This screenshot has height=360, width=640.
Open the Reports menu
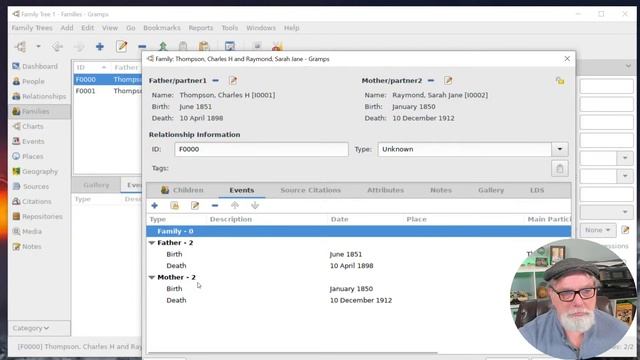(200, 28)
